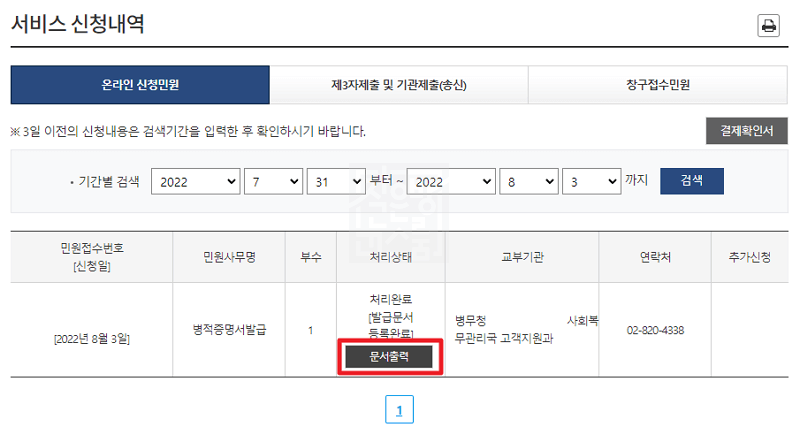Viewport: 800px width, 427px height.
Task: Click the 병무청 issuing agency text
Action: (x=470, y=320)
